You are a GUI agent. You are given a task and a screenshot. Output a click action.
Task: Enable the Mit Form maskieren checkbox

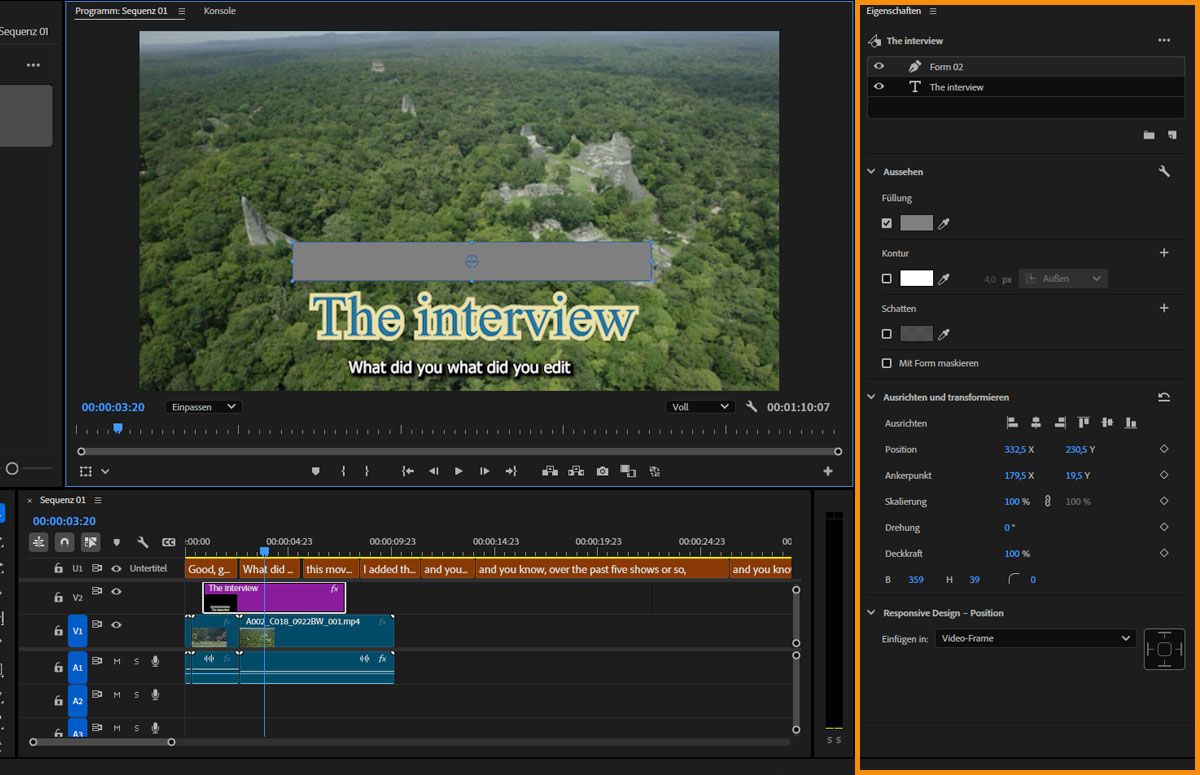point(887,363)
